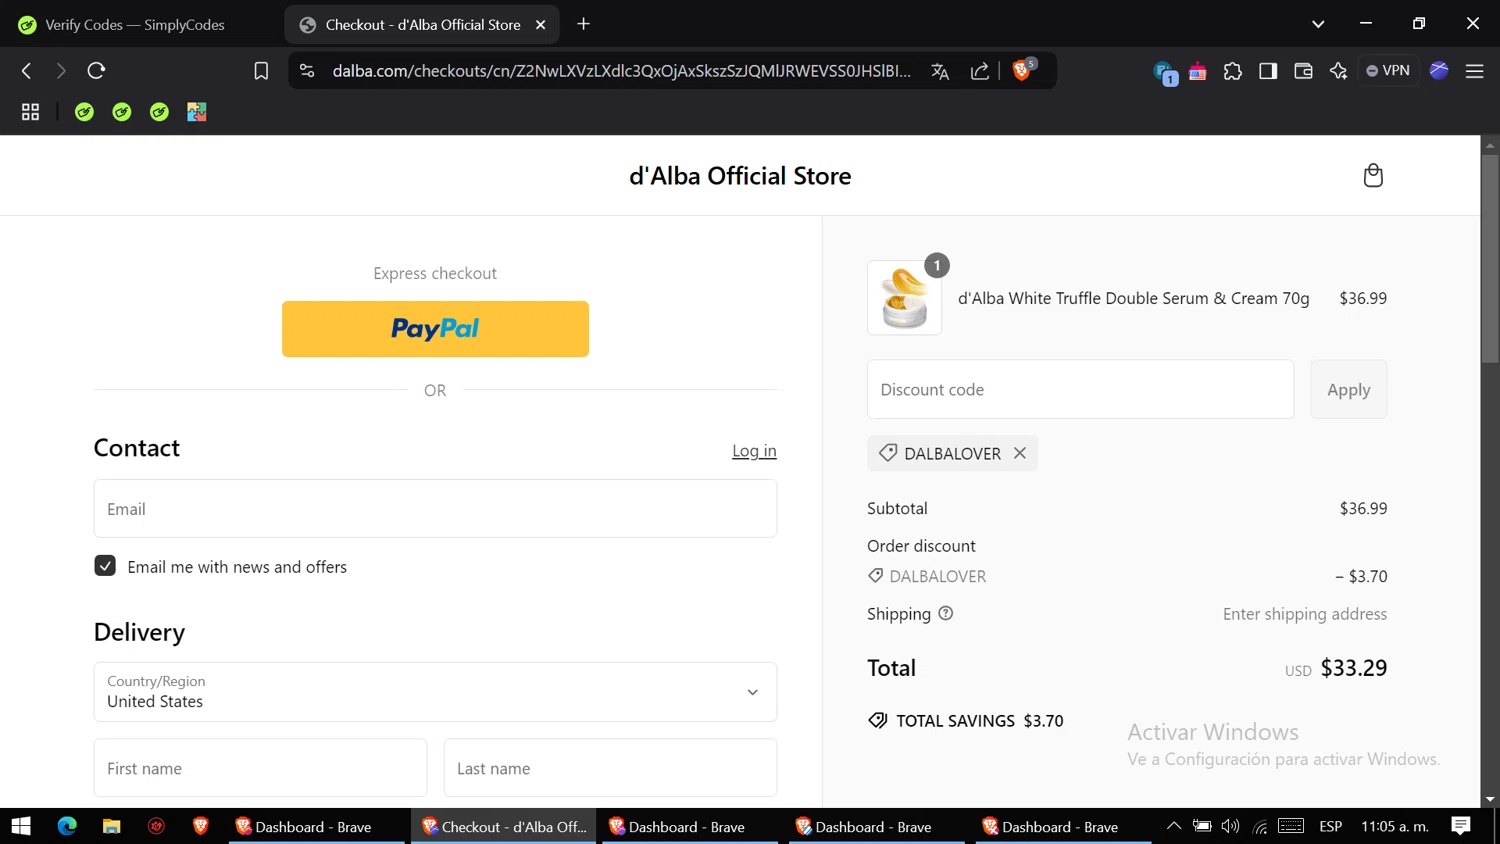The height and width of the screenshot is (844, 1500).
Task: Click the forward navigation arrow
Action: (x=61, y=71)
